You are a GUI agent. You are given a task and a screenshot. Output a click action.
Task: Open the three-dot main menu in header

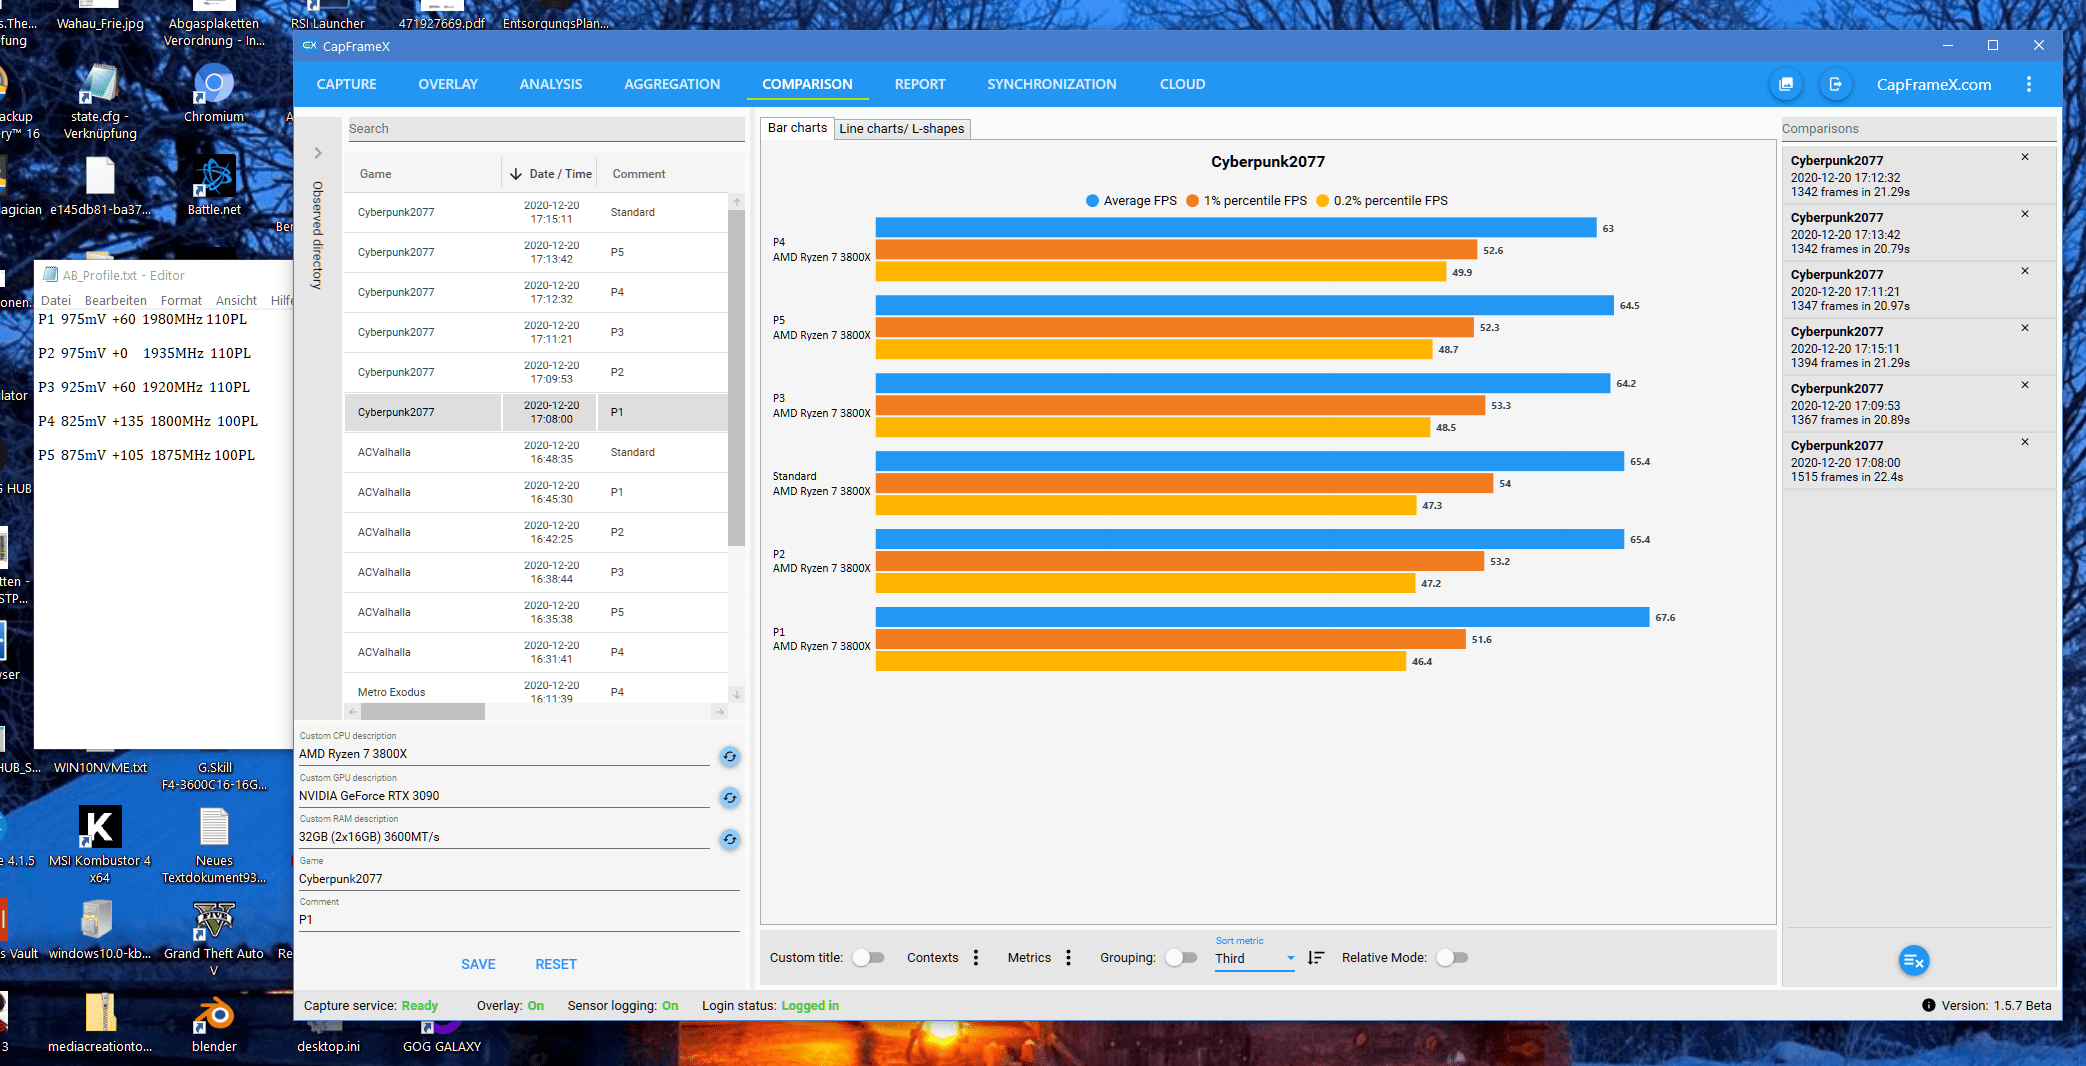tap(2029, 85)
